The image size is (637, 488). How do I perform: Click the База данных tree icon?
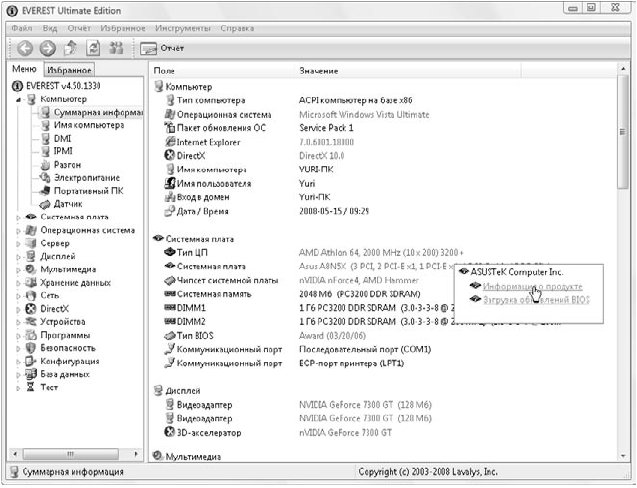[31, 374]
